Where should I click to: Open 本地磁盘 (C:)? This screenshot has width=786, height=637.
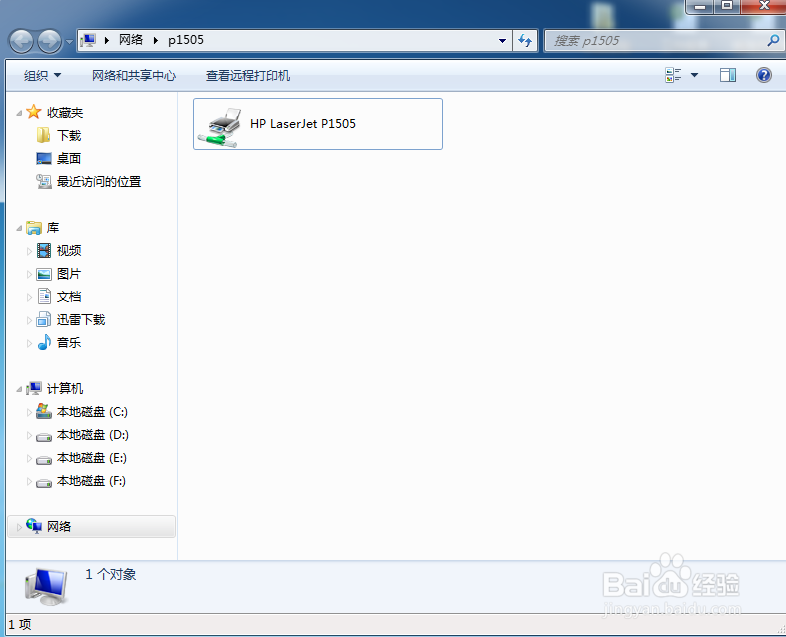pos(92,412)
